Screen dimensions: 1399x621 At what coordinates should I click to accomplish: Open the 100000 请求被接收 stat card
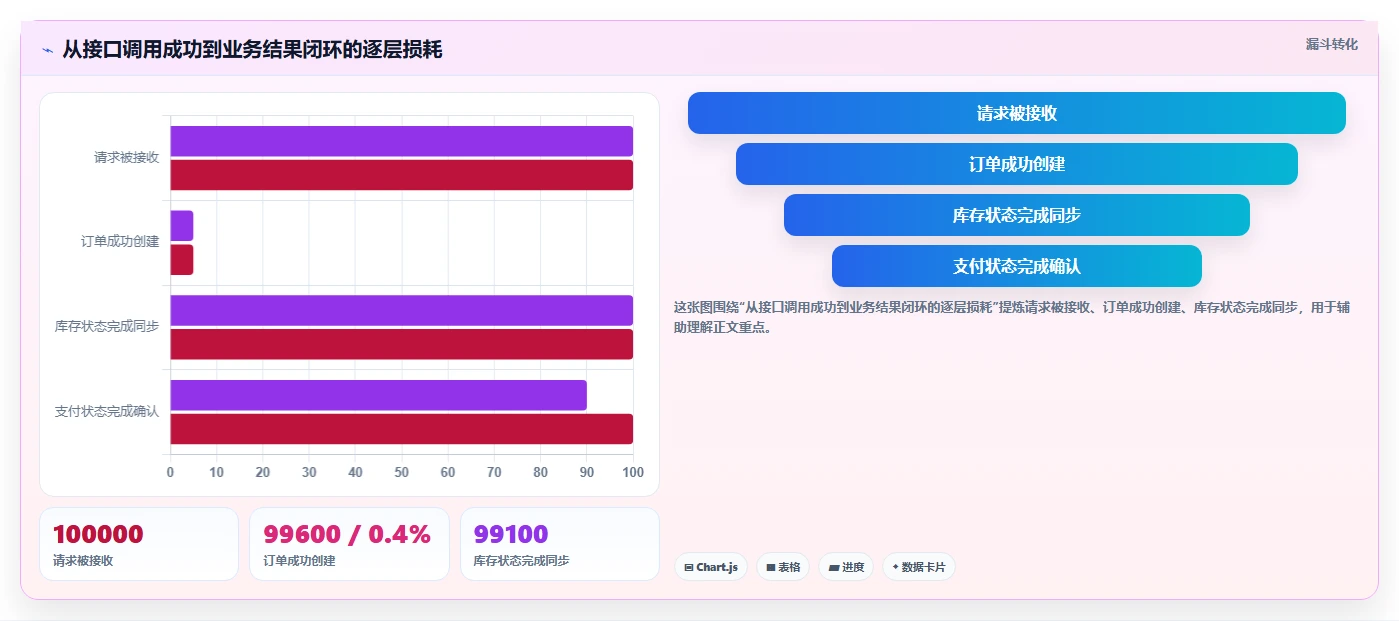pos(139,544)
